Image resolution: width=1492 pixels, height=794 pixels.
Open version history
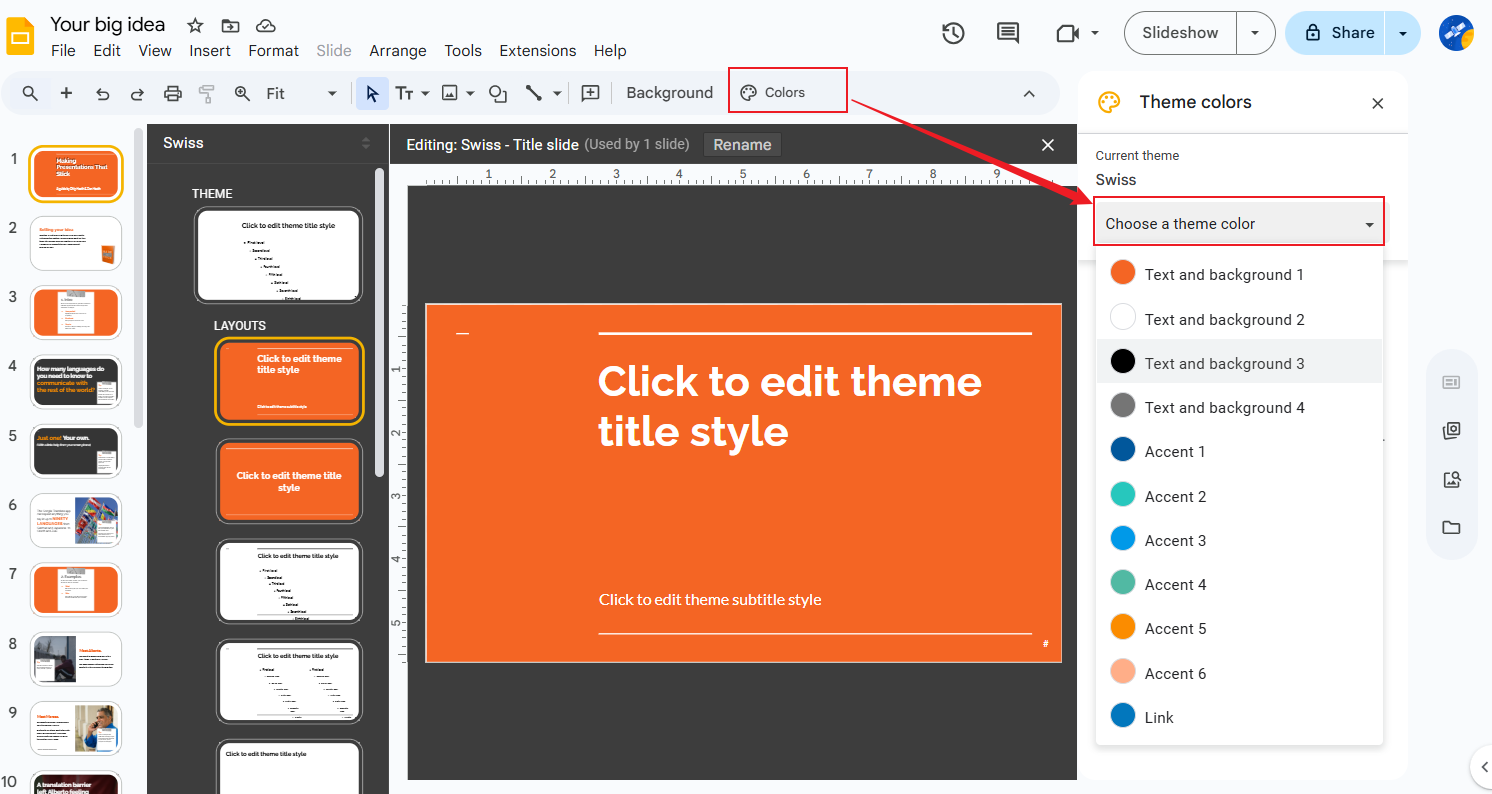coord(953,33)
